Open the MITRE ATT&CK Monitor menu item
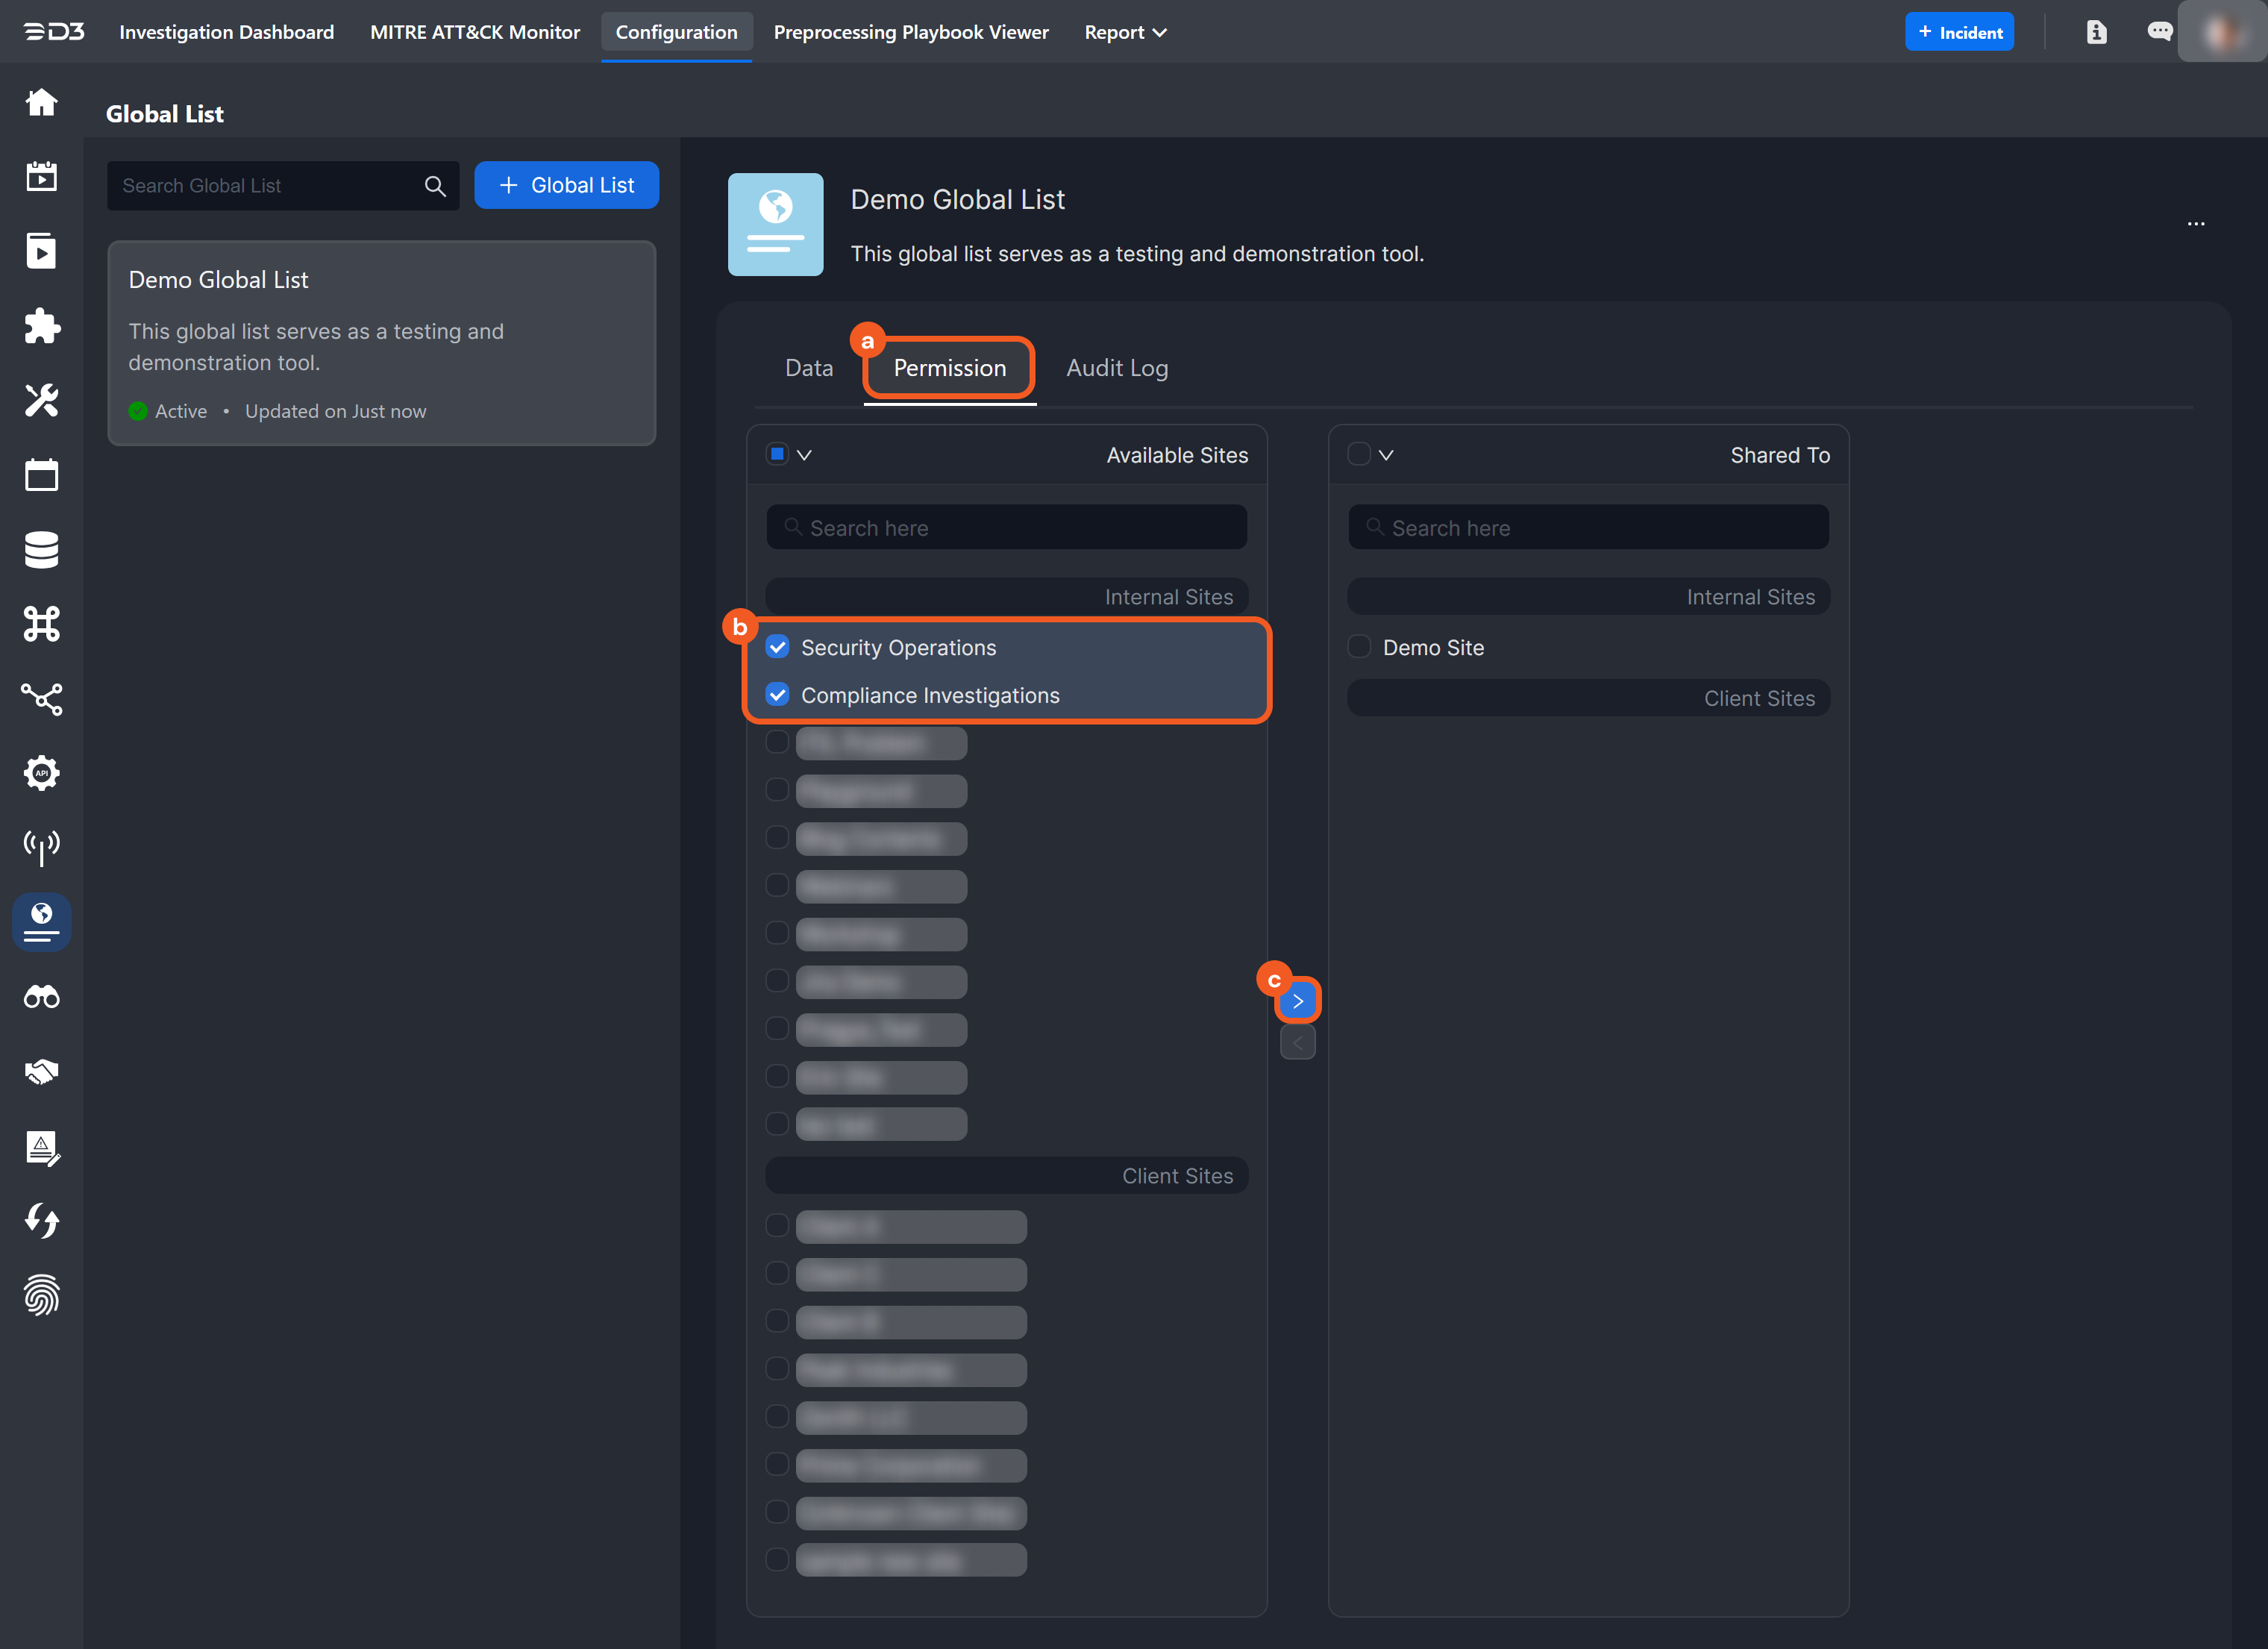 coord(474,32)
